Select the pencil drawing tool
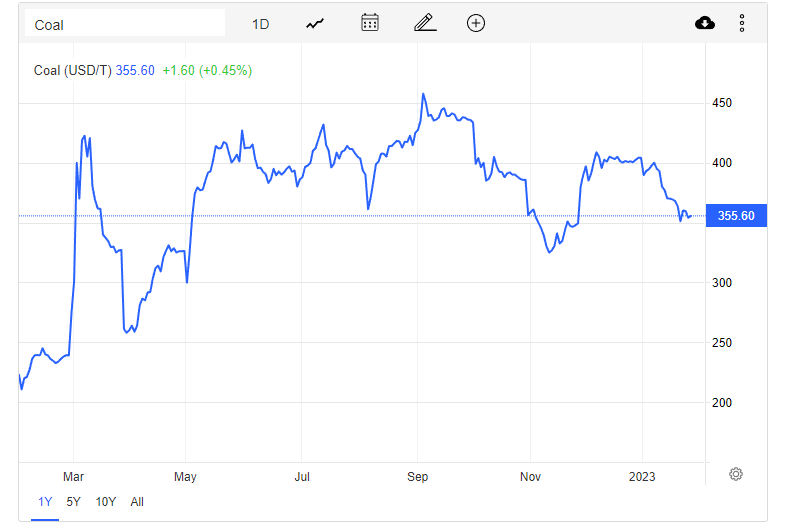This screenshot has height=529, width=788. [x=424, y=23]
